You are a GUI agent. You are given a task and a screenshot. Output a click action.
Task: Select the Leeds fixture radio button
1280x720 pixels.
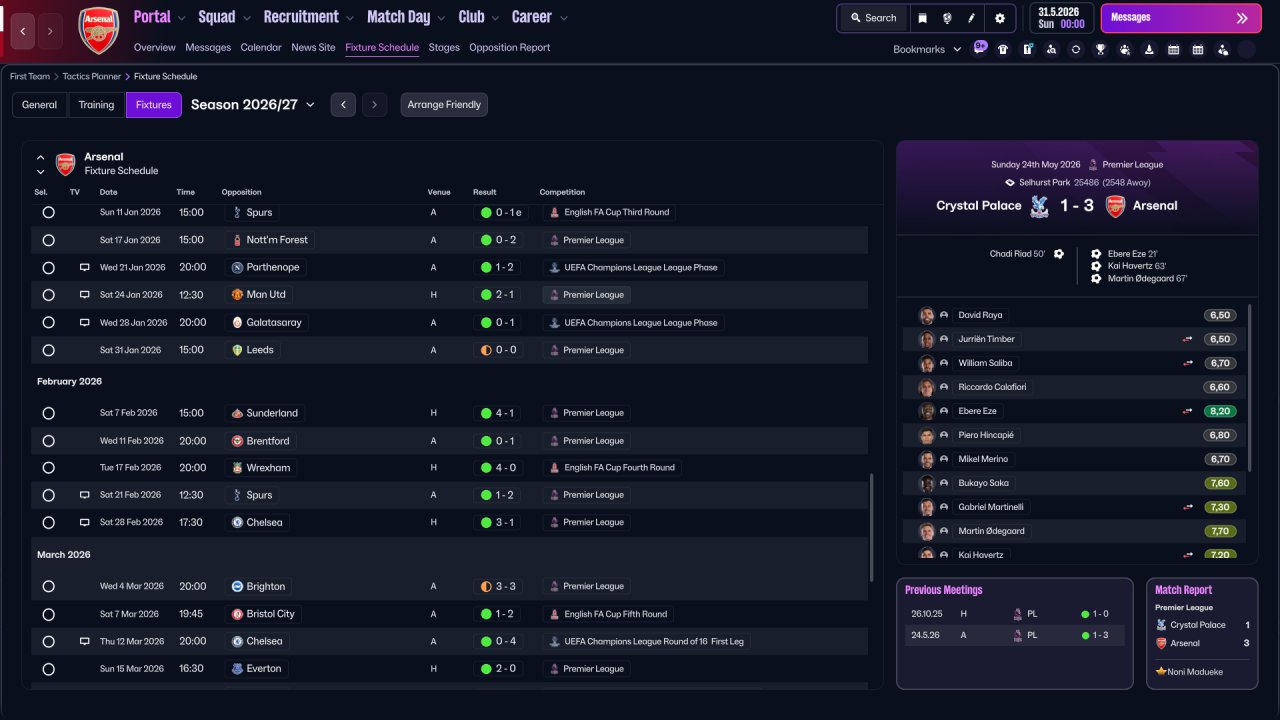tap(48, 350)
